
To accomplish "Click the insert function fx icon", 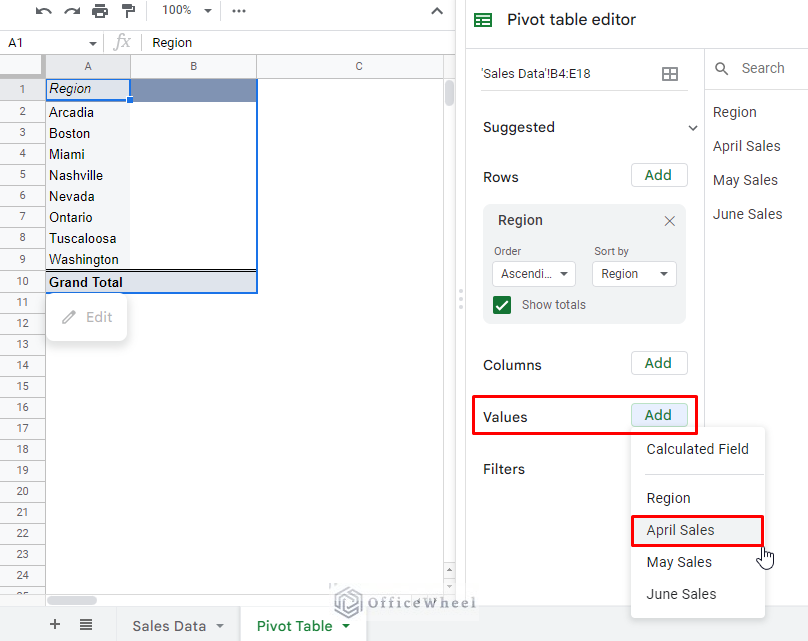I will coord(122,42).
